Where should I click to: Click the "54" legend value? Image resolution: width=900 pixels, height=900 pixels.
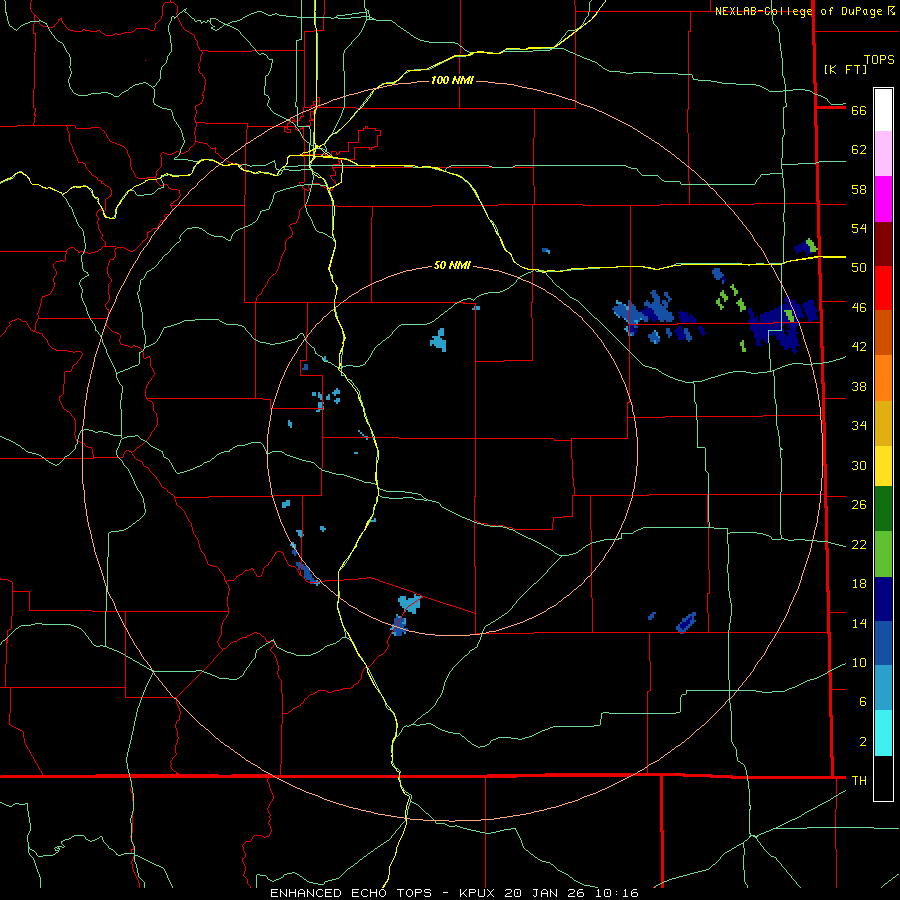tap(859, 228)
